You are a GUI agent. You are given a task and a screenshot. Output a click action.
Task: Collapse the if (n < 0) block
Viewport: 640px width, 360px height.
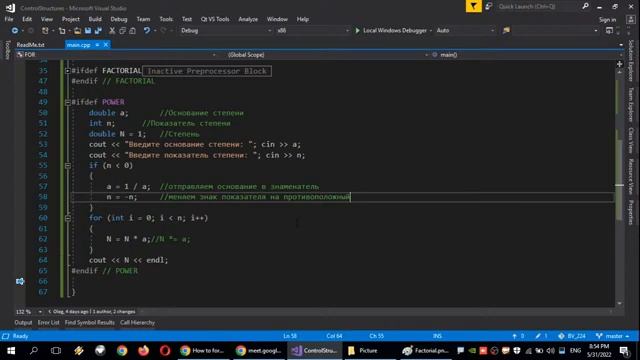(68, 166)
